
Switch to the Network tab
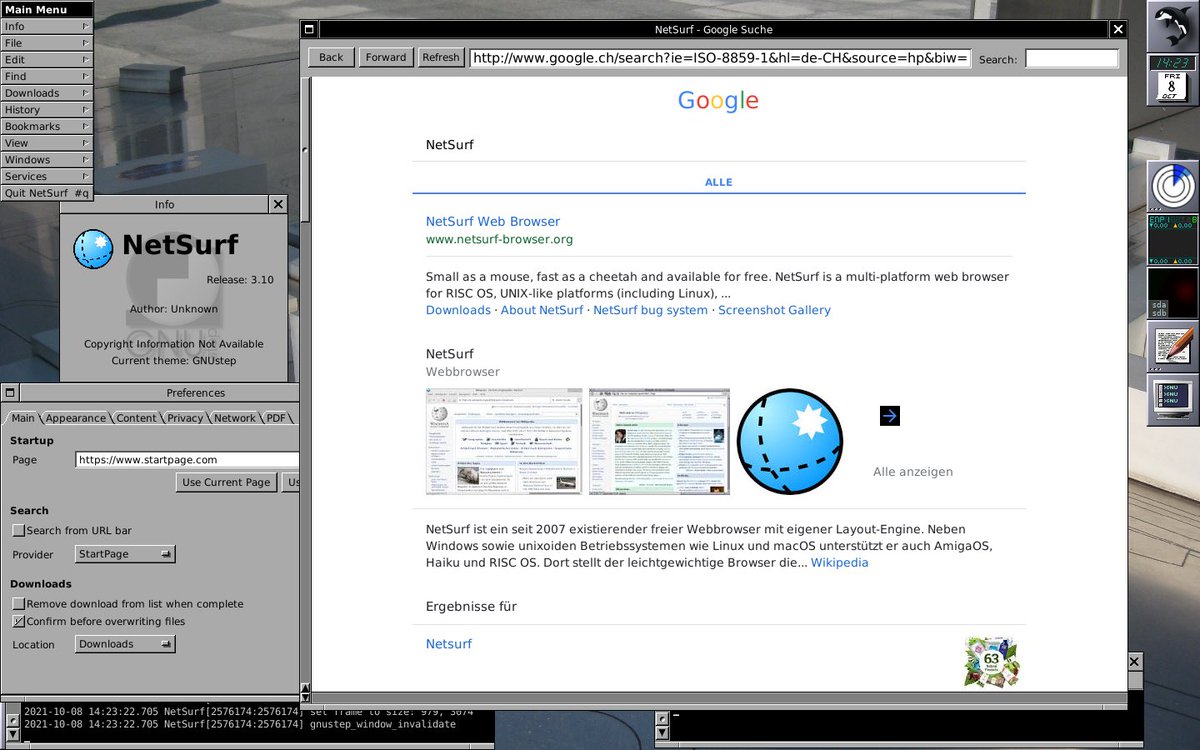[x=235, y=418]
